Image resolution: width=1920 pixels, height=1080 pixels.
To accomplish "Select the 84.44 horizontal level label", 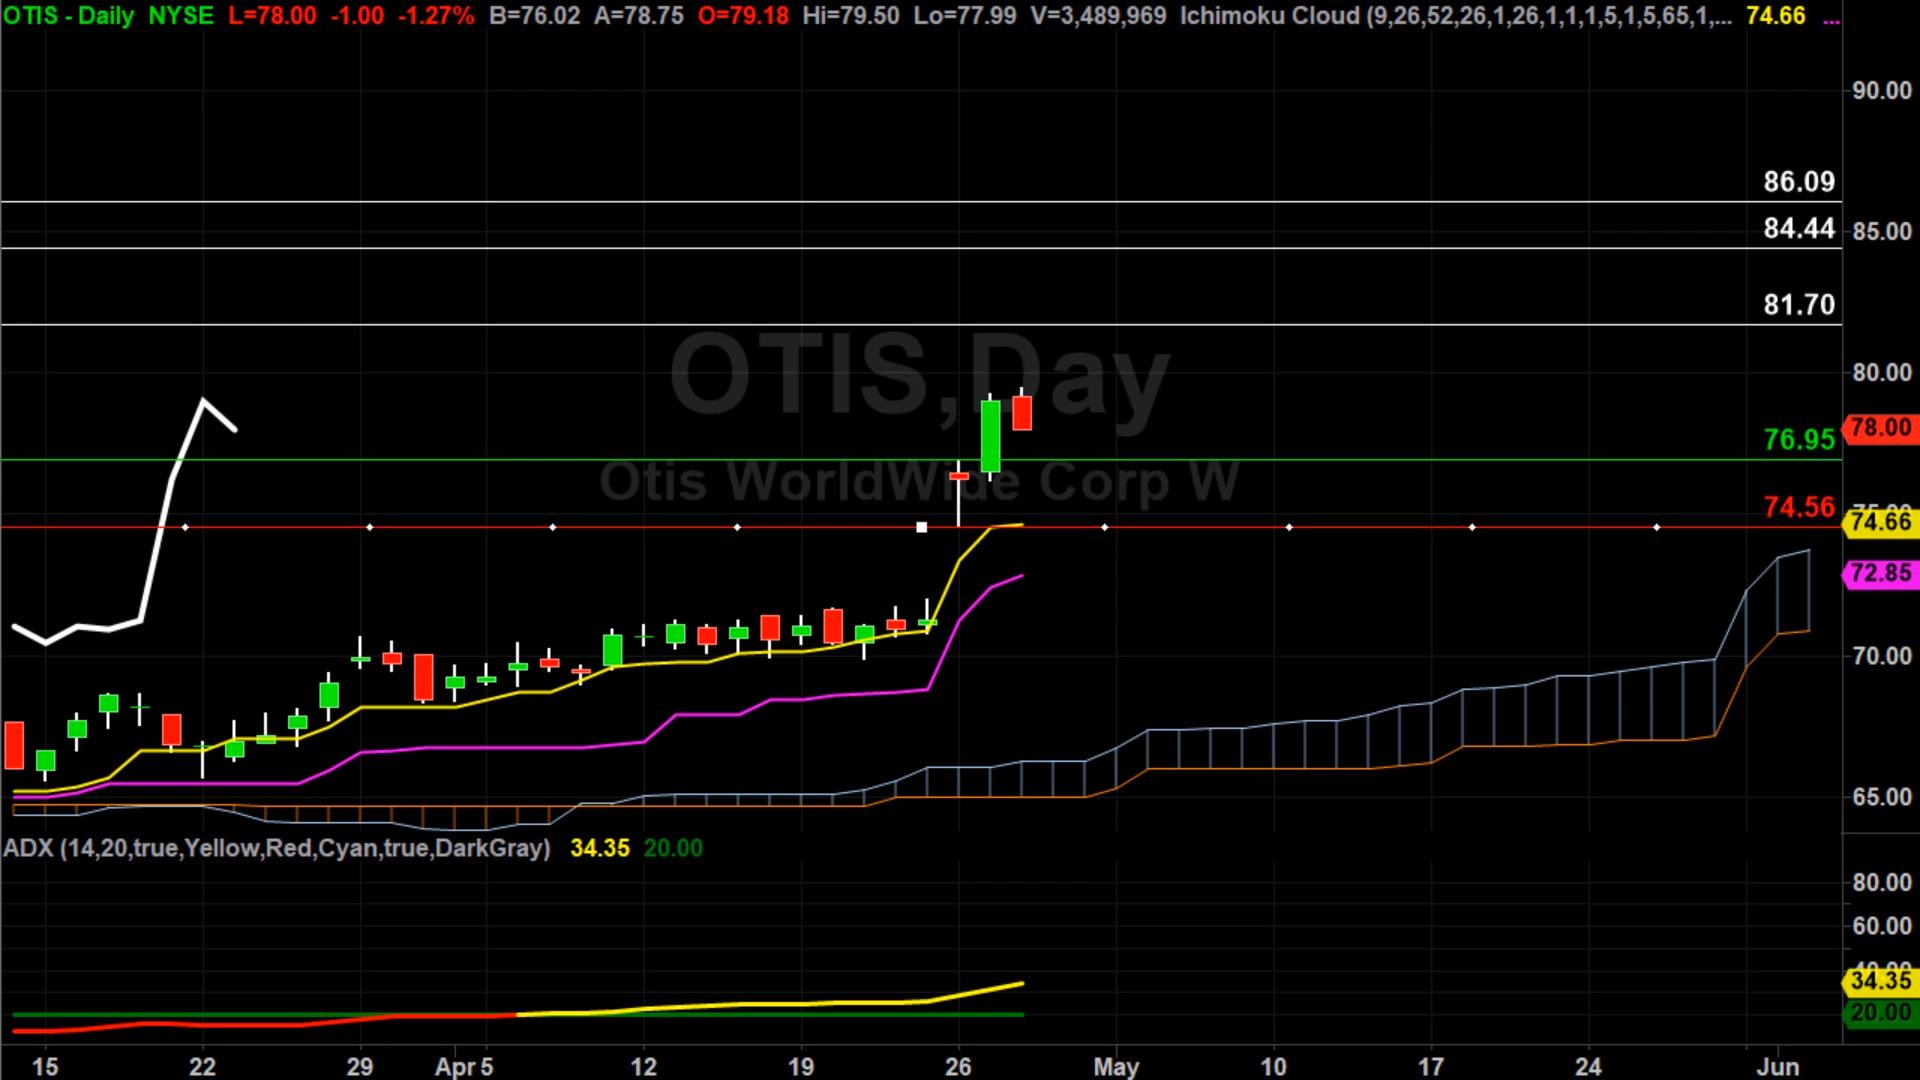I will click(x=1799, y=229).
